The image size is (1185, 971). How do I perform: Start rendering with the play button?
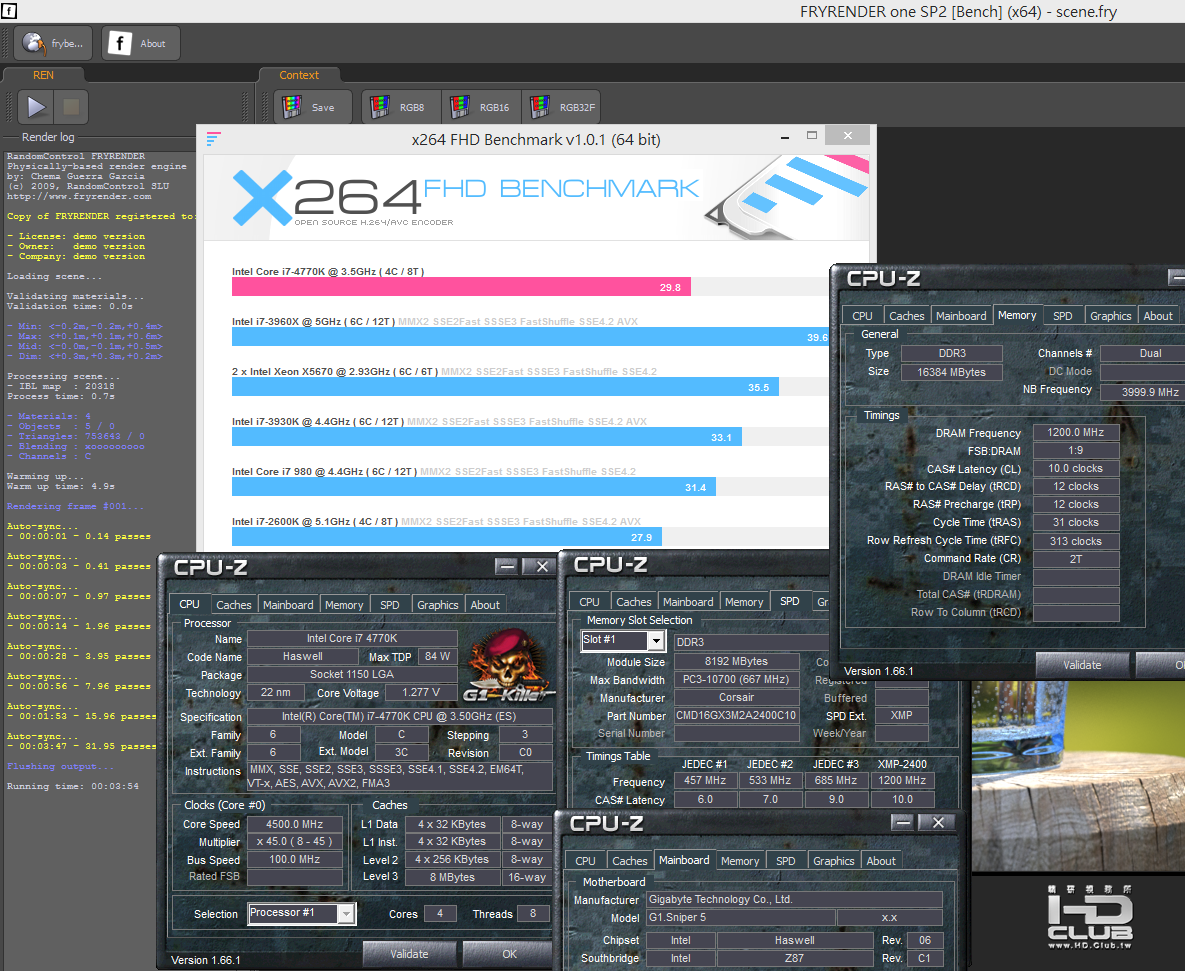pyautogui.click(x=36, y=107)
